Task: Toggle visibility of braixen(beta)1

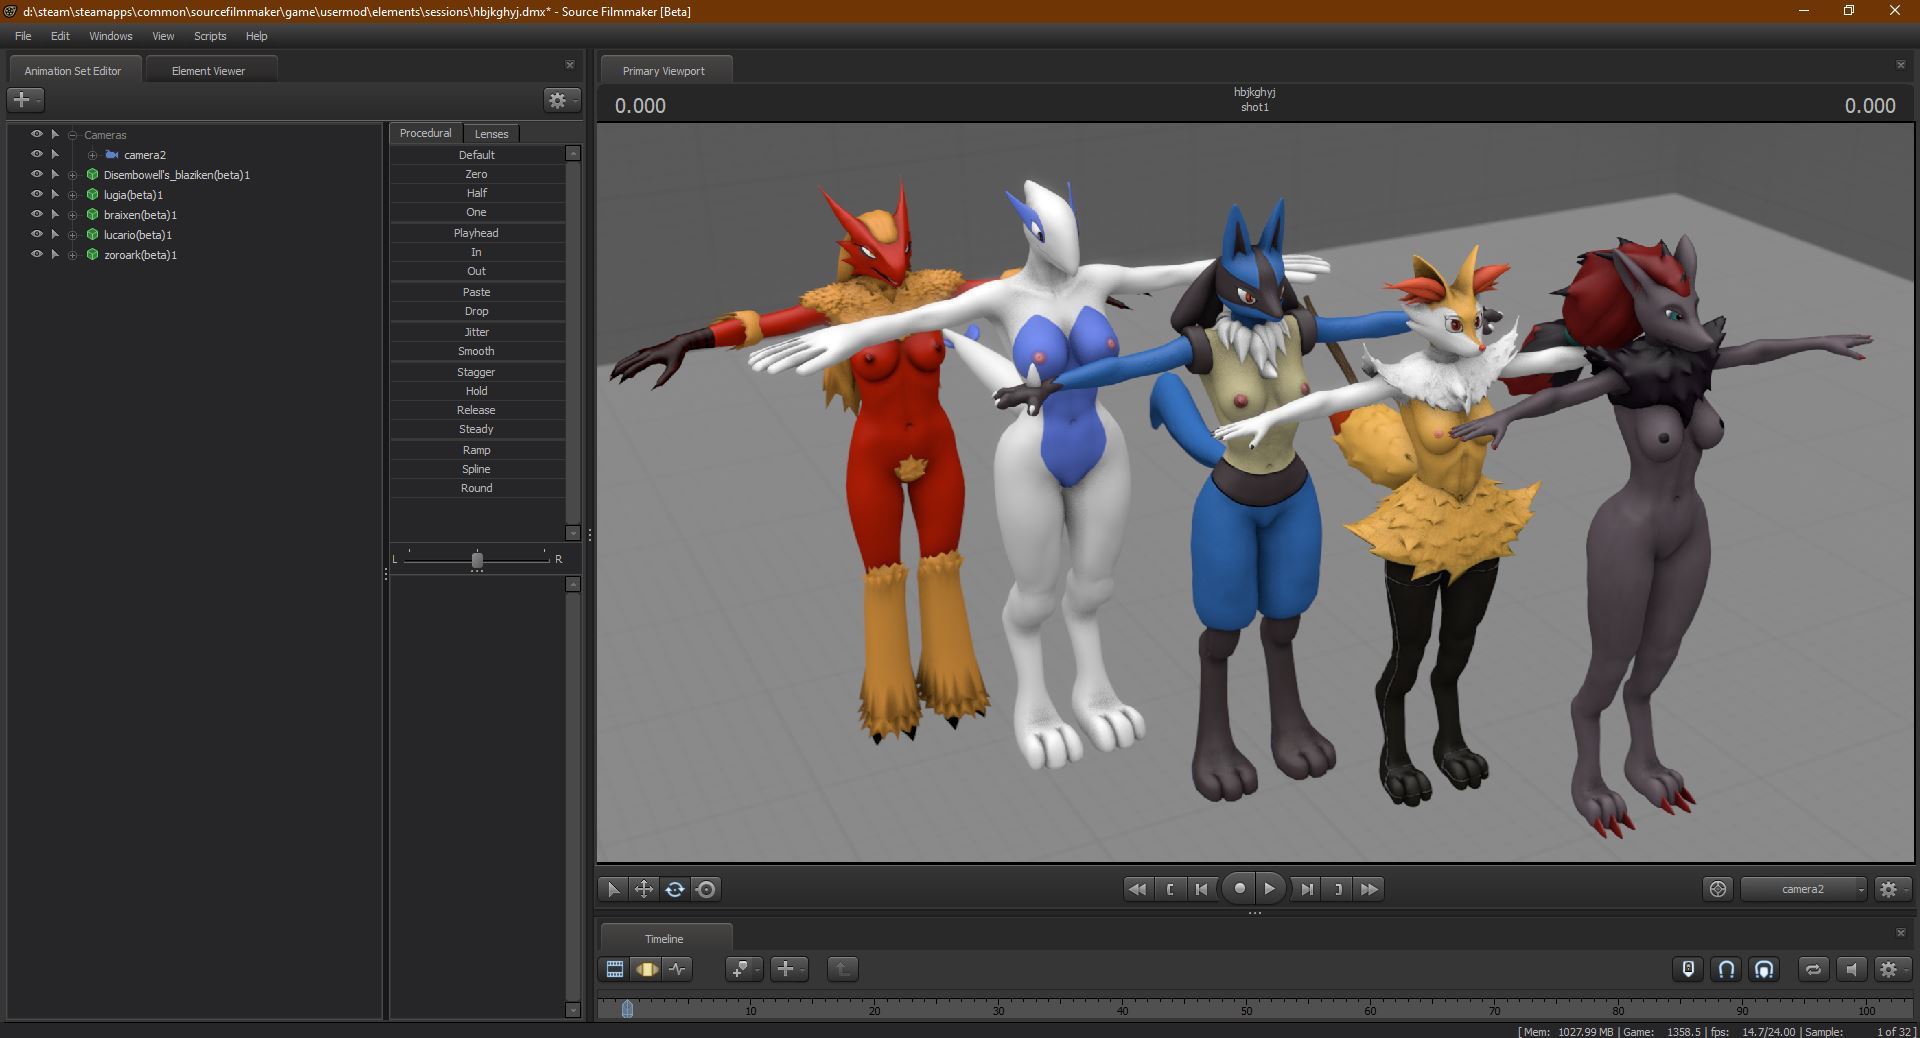Action: (36, 214)
